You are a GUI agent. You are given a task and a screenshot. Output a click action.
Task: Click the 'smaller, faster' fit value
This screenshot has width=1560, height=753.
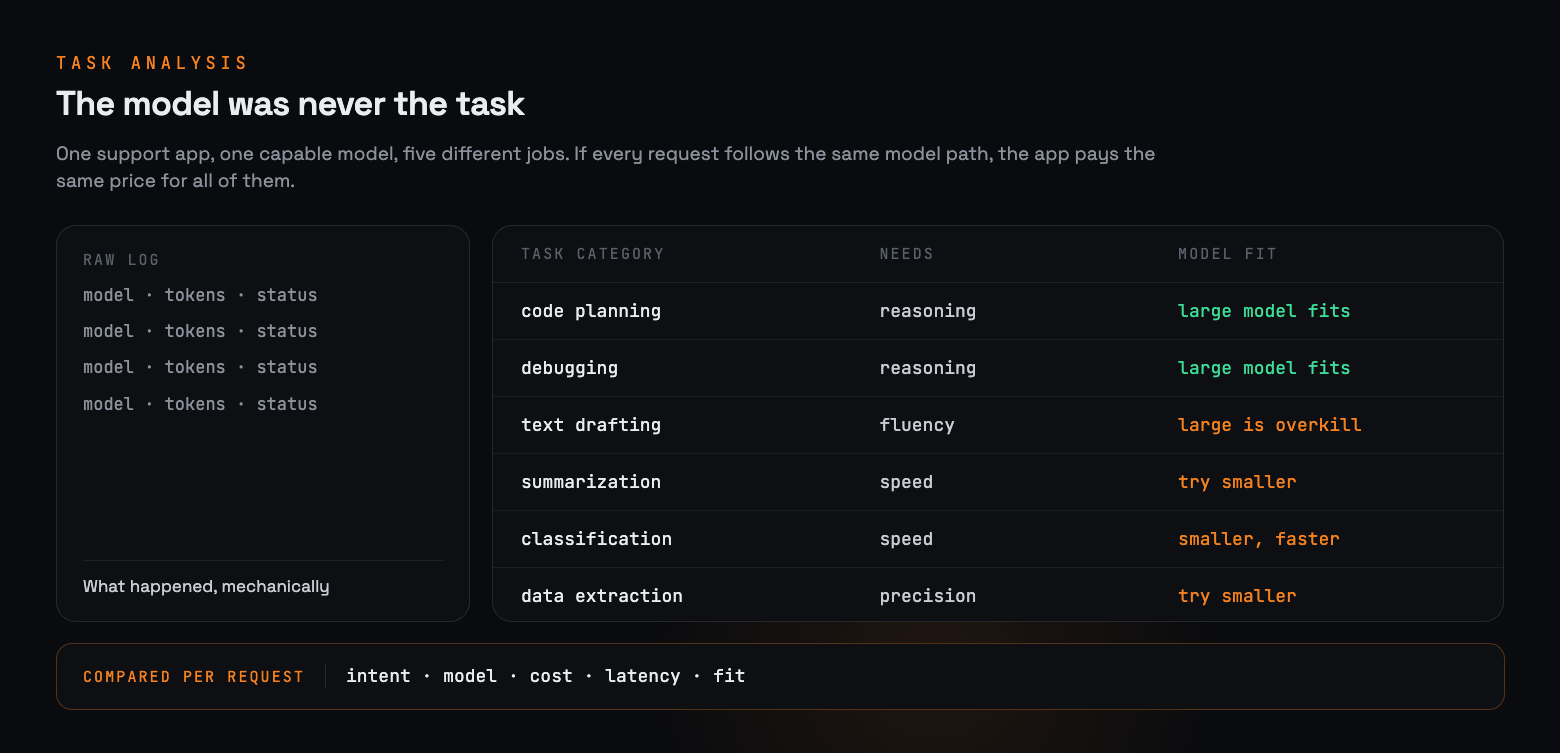click(x=1259, y=539)
